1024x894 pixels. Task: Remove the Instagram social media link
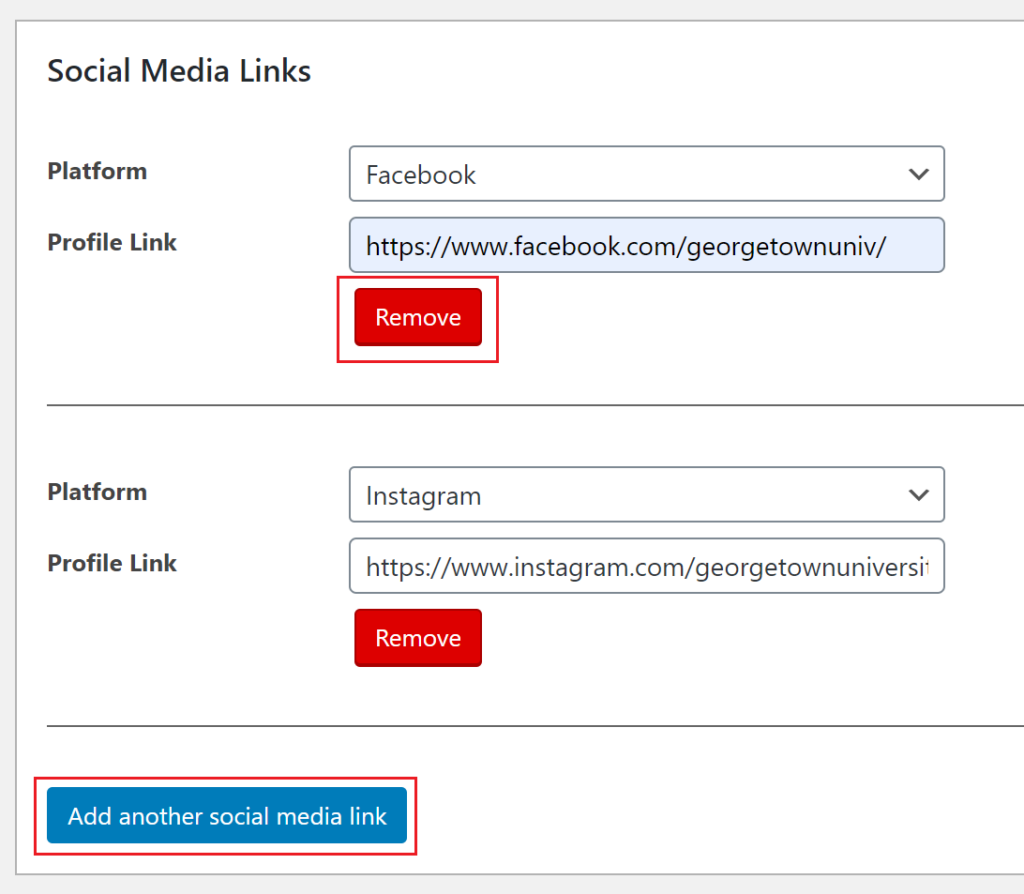point(418,638)
